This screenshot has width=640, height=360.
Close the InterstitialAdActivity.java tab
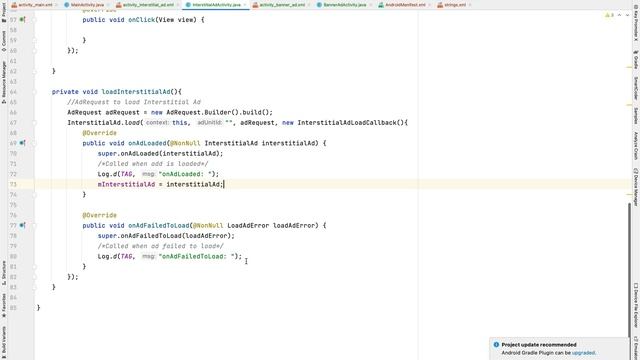click(245, 5)
